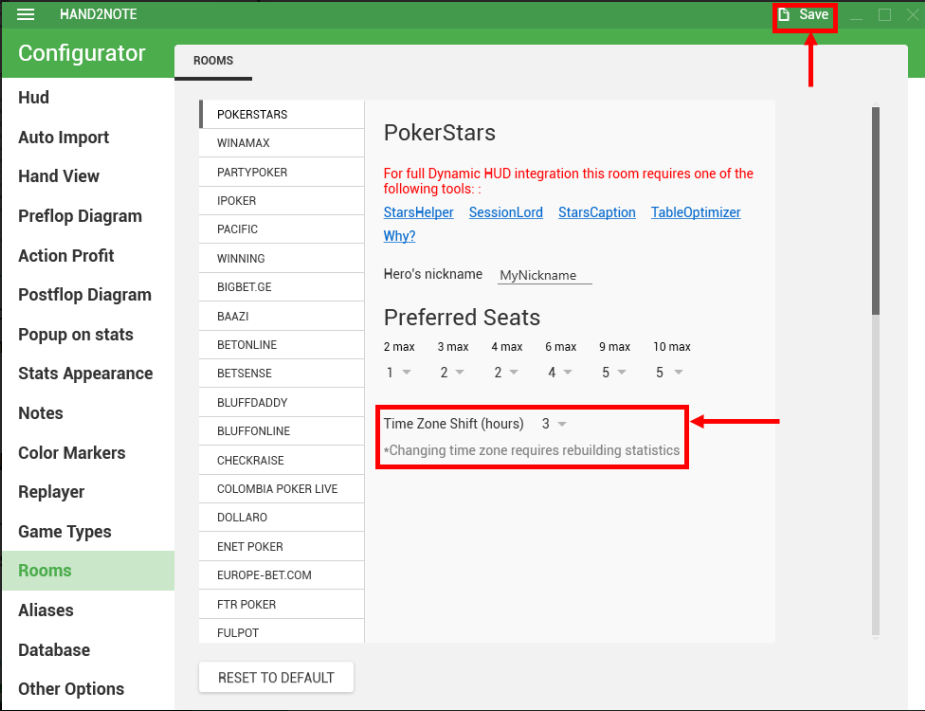Open 4 max preferred seat dropdown
This screenshot has width=925, height=711.
[x=506, y=372]
